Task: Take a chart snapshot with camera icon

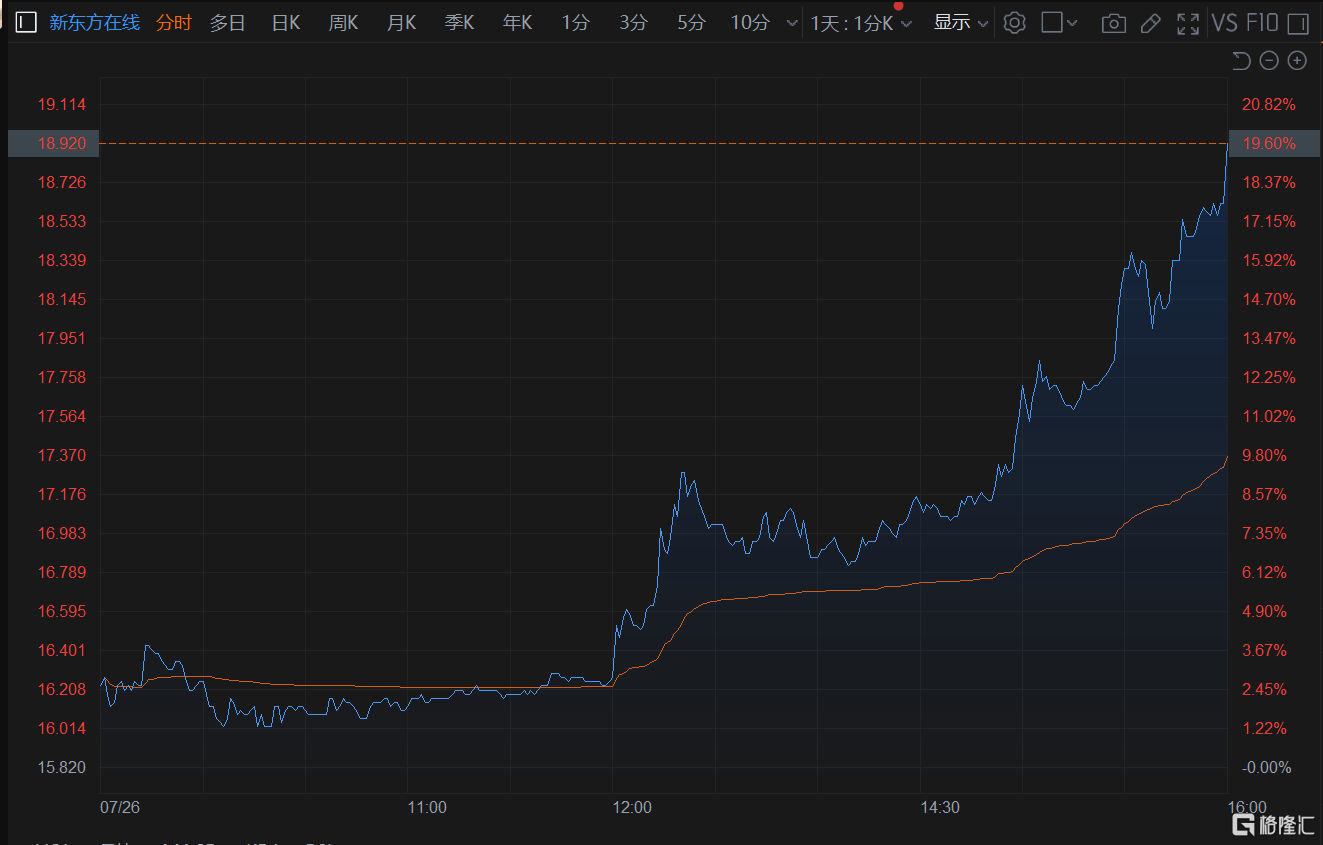Action: [x=1113, y=23]
